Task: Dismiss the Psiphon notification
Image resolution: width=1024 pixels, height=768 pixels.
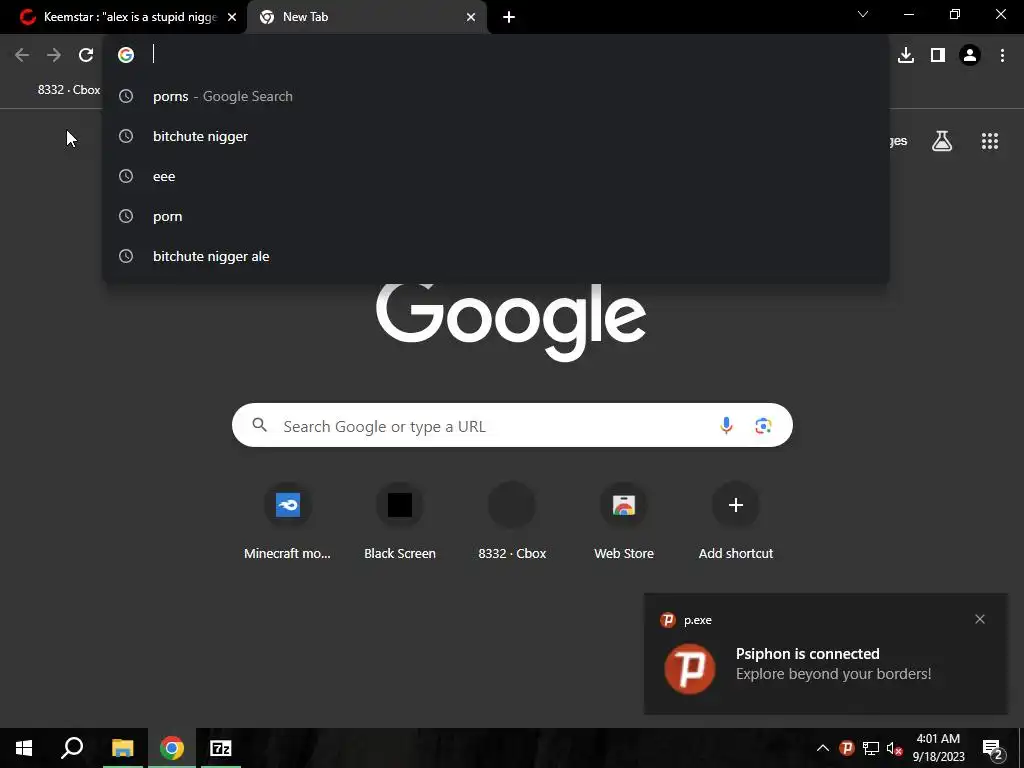Action: pyautogui.click(x=980, y=619)
